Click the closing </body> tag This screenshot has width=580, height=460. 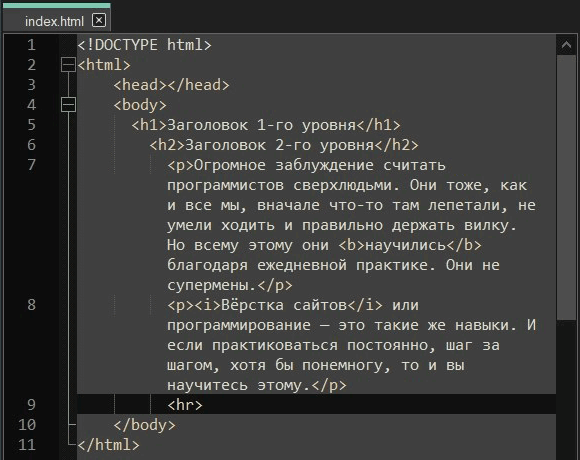(145, 425)
